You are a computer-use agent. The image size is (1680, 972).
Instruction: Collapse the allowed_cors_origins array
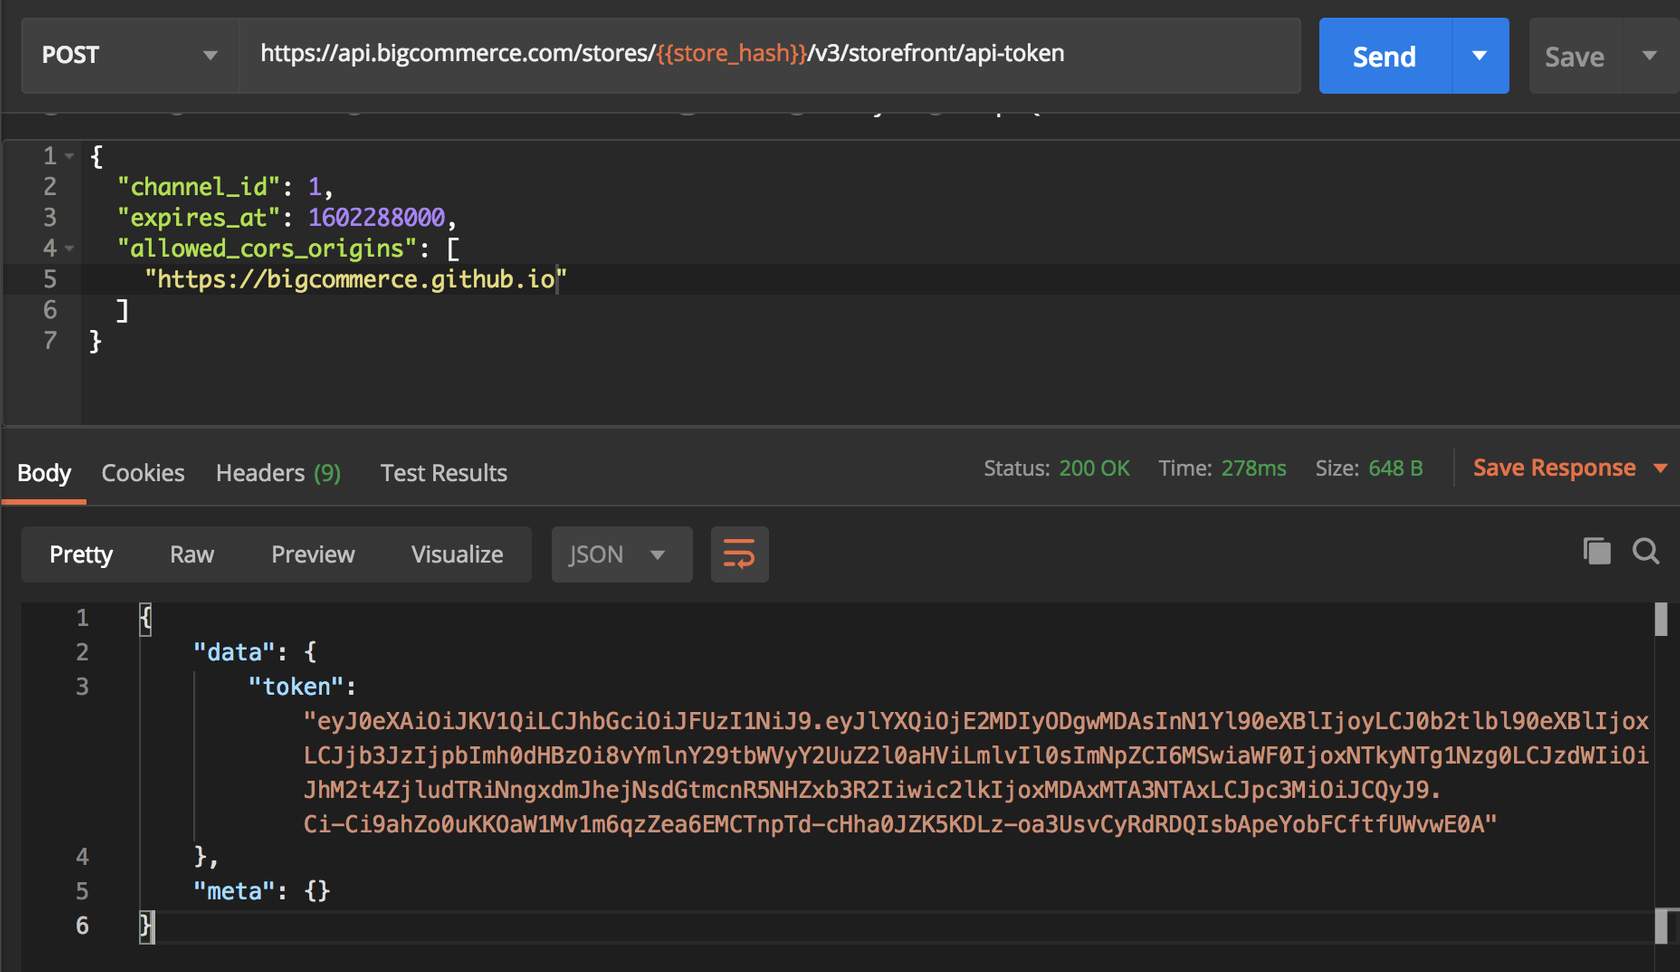click(x=68, y=247)
